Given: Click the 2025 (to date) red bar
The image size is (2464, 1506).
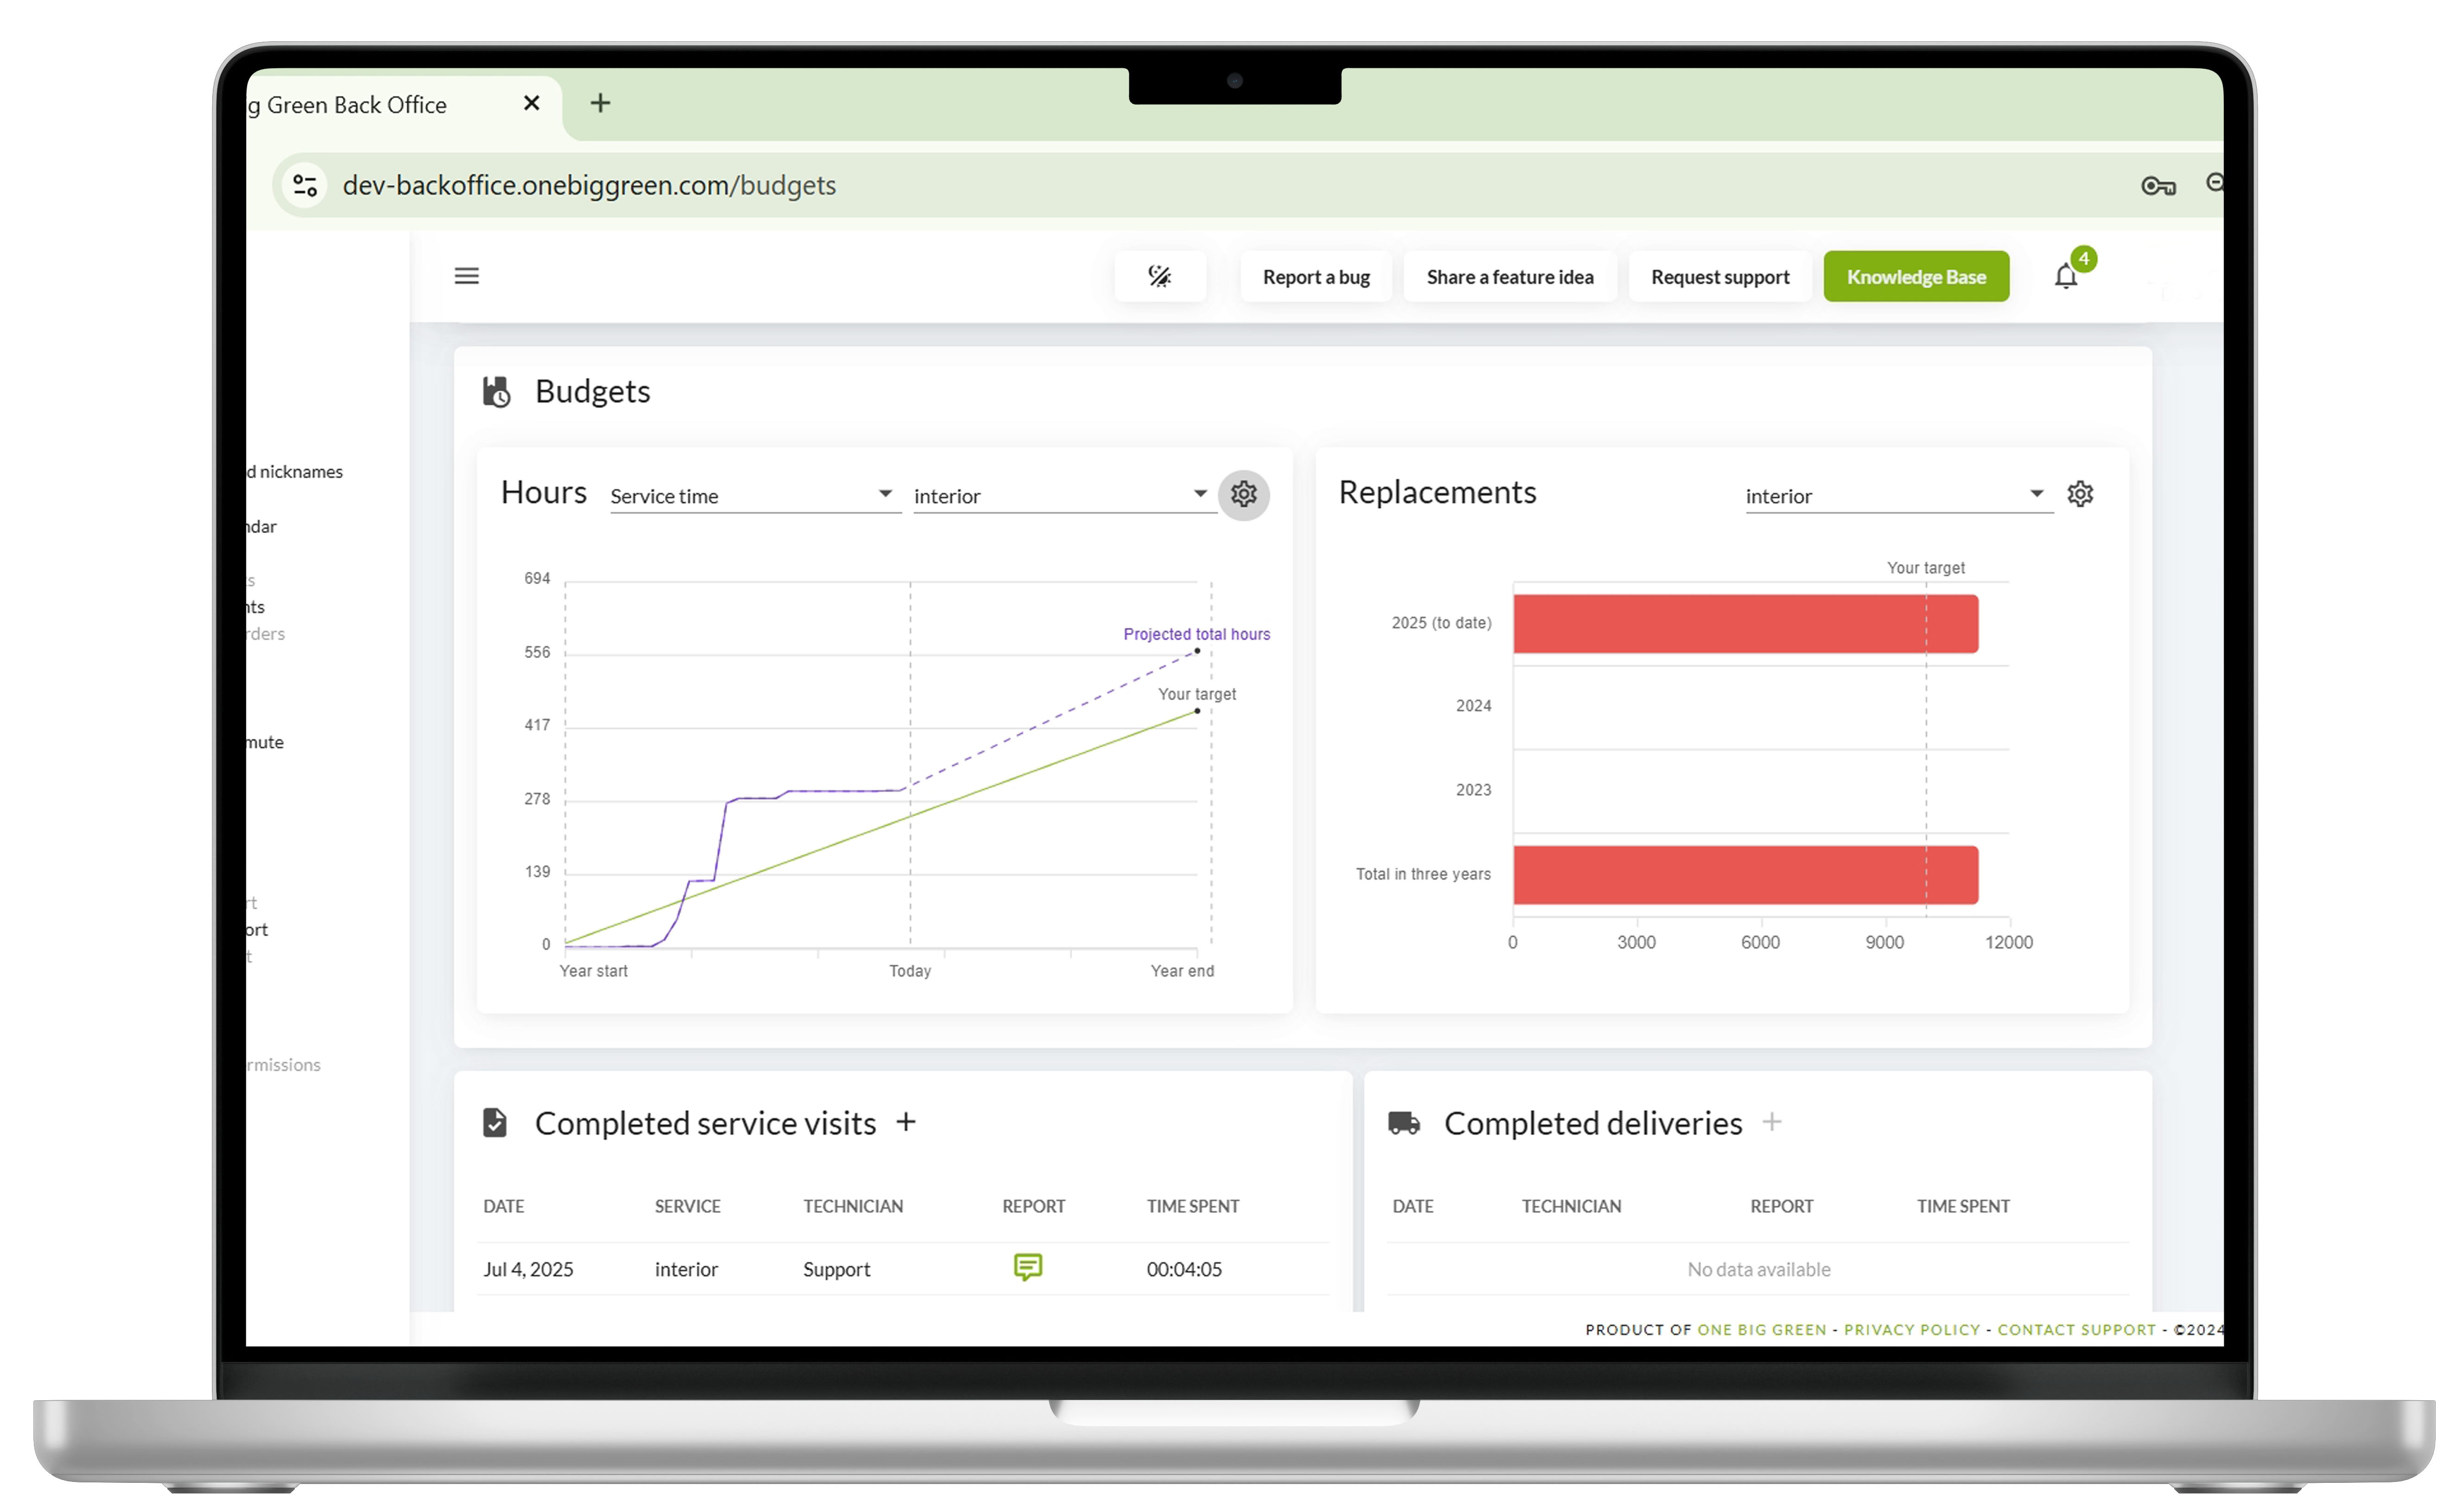Looking at the screenshot, I should [x=1745, y=624].
